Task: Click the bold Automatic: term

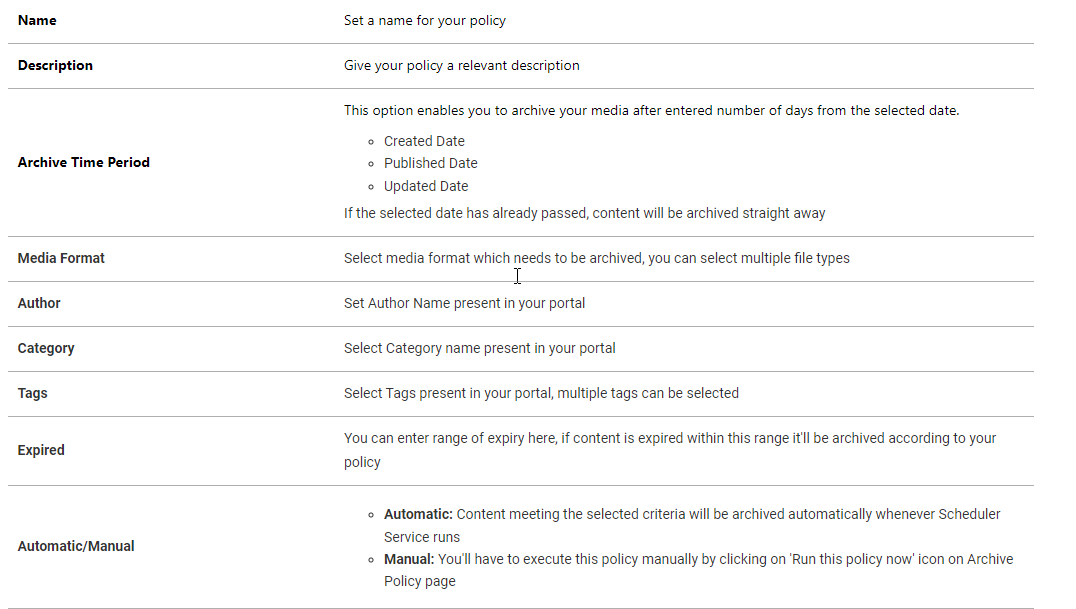Action: [418, 514]
